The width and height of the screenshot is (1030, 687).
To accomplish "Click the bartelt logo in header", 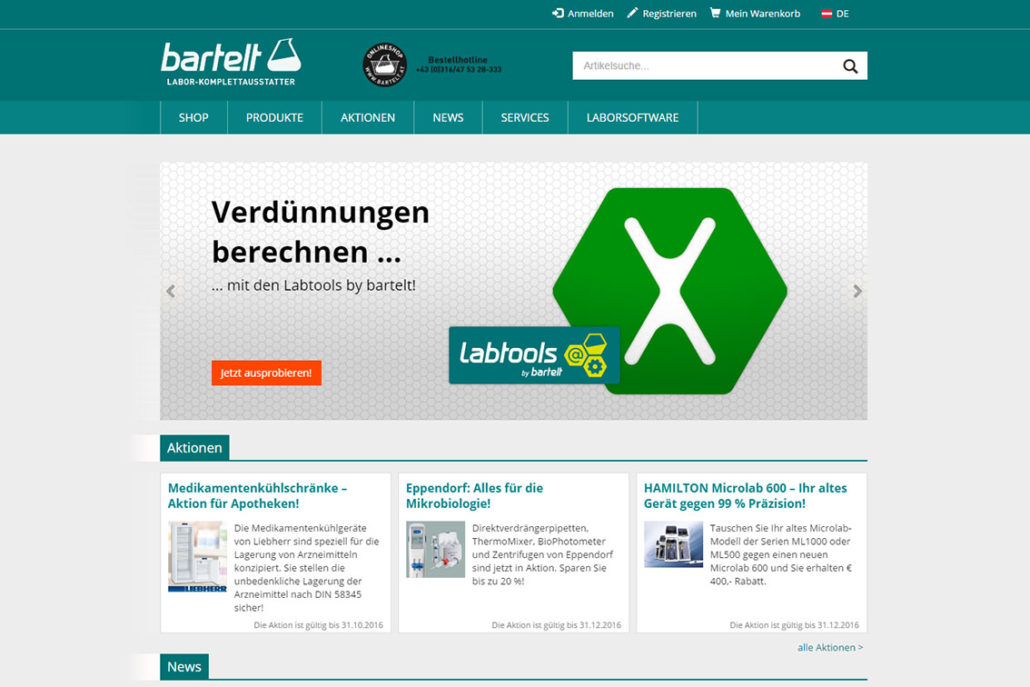I will point(231,62).
